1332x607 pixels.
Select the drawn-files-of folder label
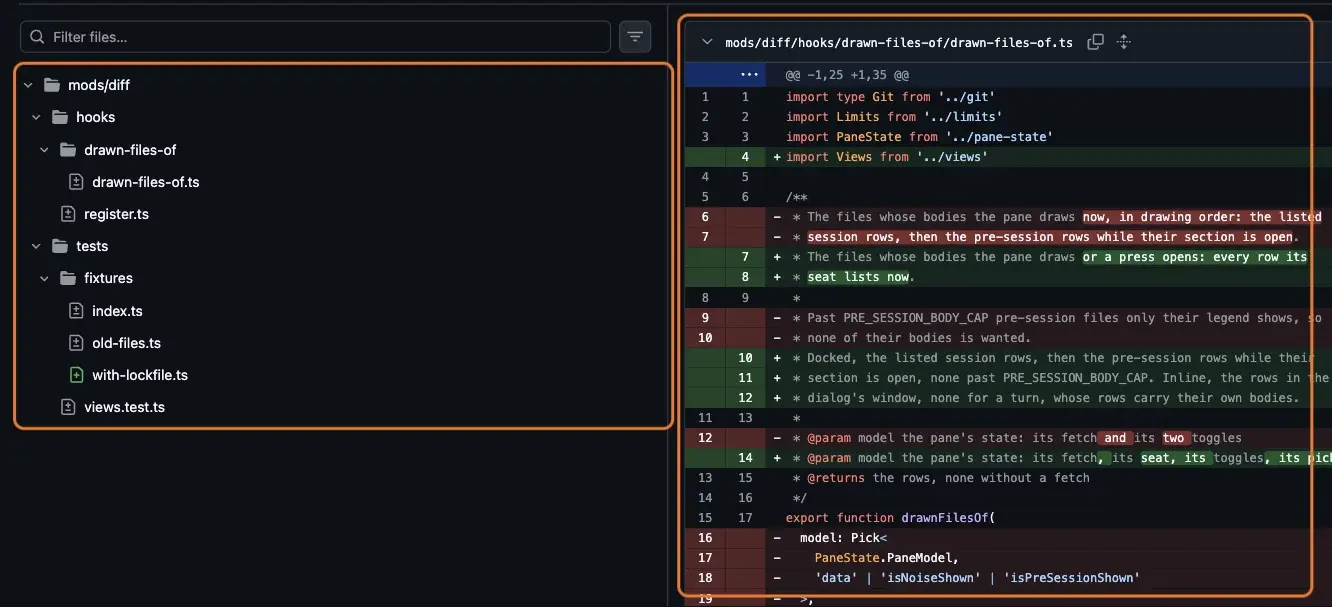130,150
